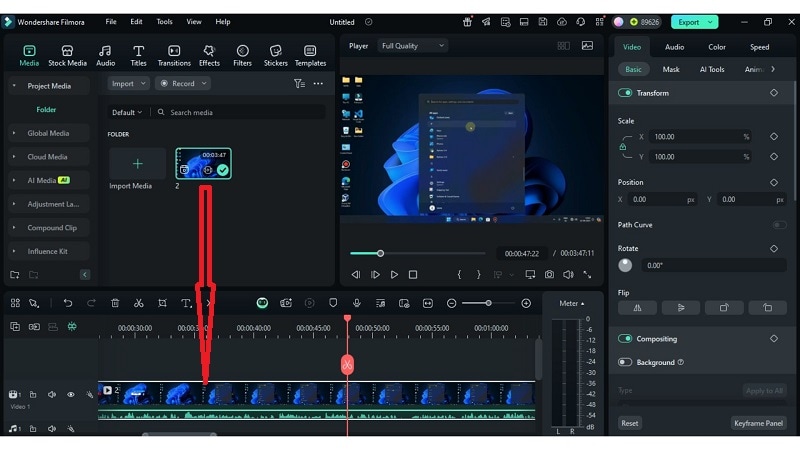Image resolution: width=800 pixels, height=450 pixels.
Task: Click the player progress slider handle
Action: click(x=380, y=253)
